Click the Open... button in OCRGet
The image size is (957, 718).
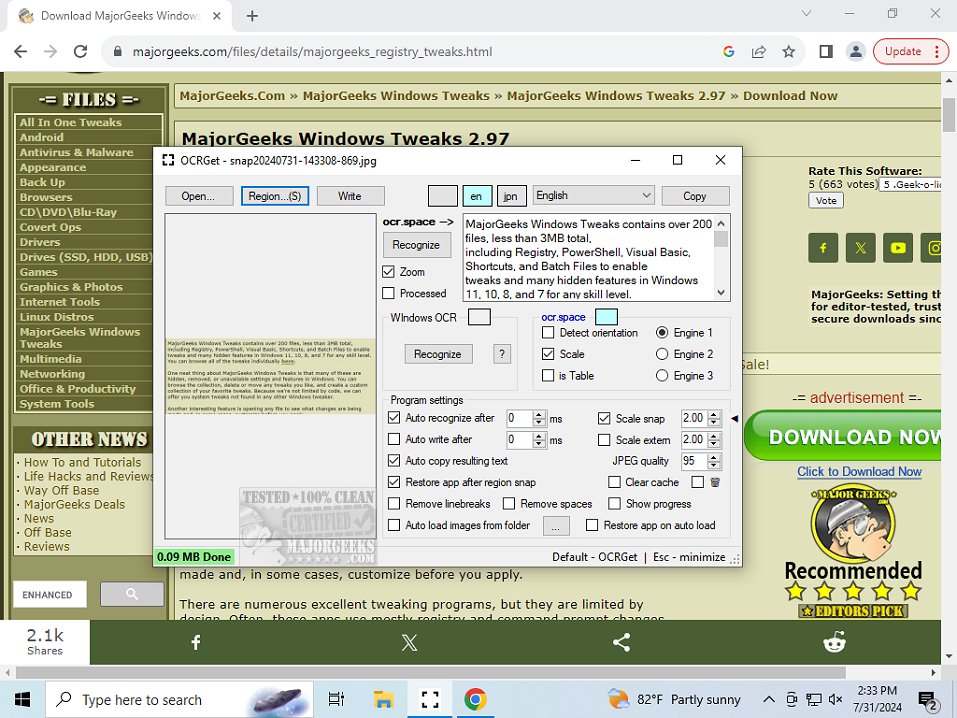coord(198,196)
